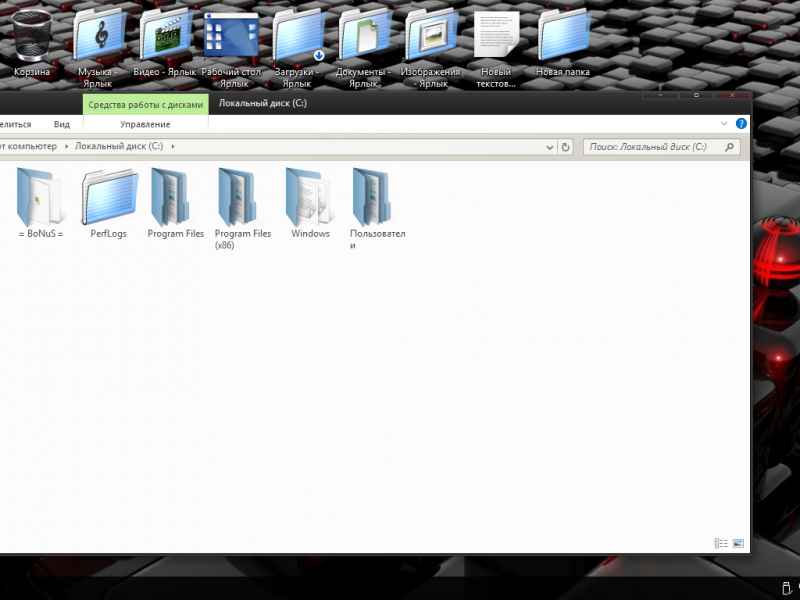The image size is (800, 600).
Task: Select the Новый текстов... document on desktop
Action: click(x=496, y=48)
